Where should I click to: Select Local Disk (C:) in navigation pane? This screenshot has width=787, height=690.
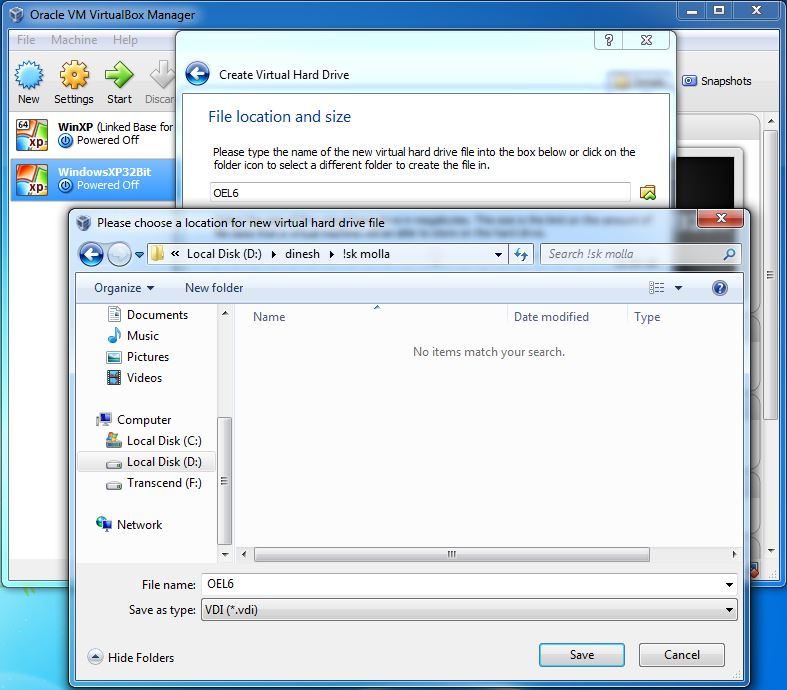(154, 441)
